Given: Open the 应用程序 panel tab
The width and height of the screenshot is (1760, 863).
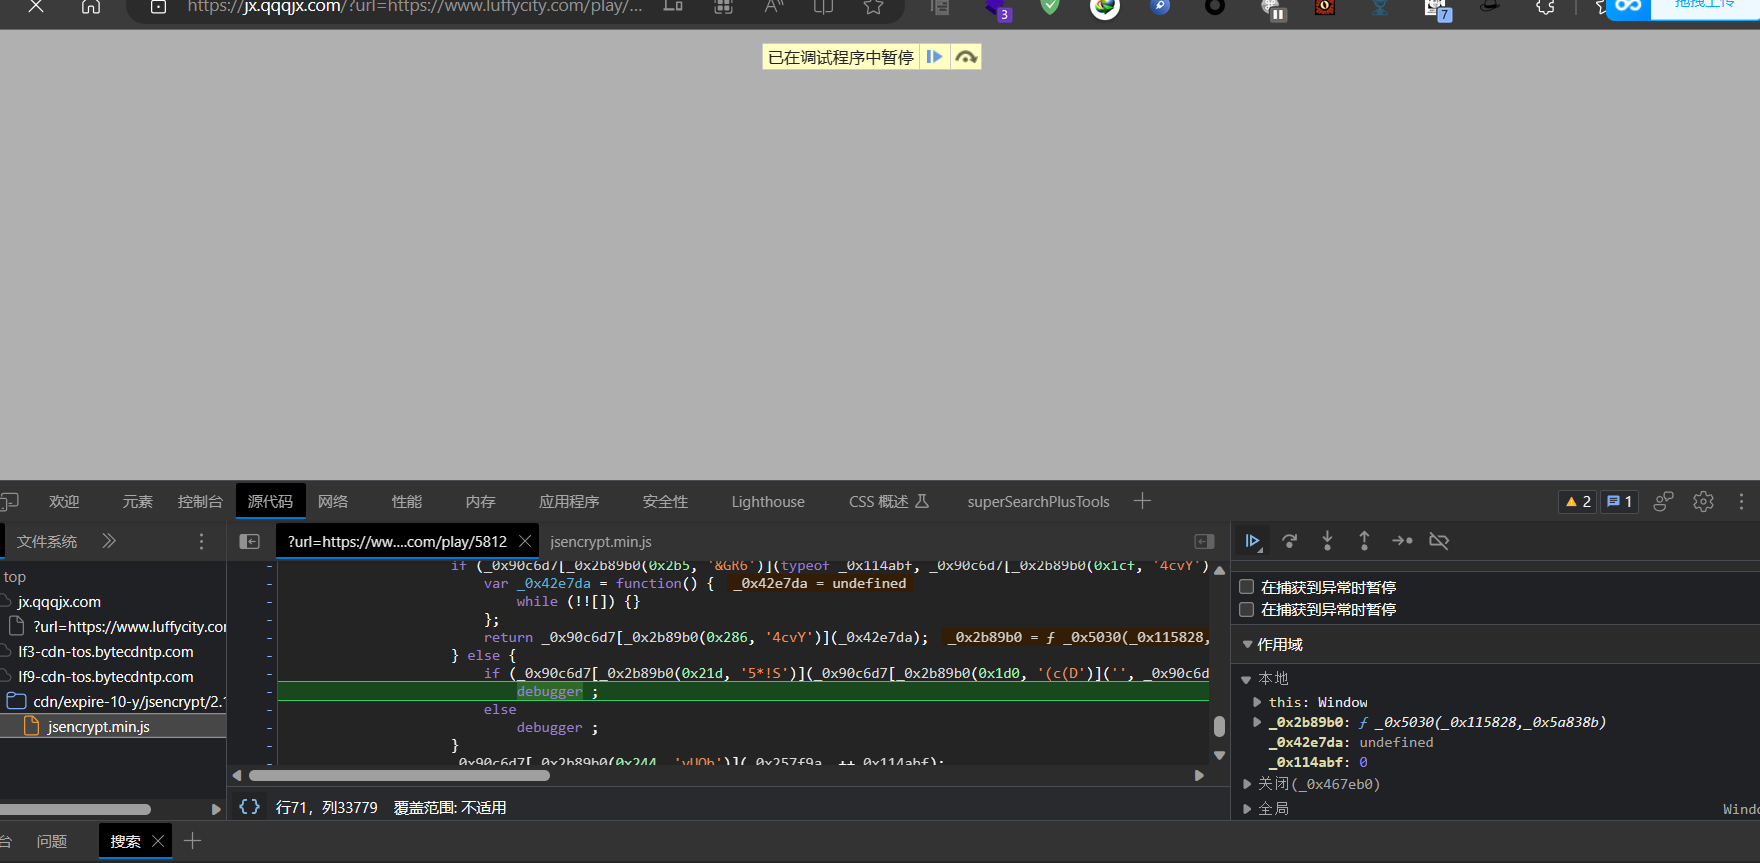Looking at the screenshot, I should [x=569, y=502].
